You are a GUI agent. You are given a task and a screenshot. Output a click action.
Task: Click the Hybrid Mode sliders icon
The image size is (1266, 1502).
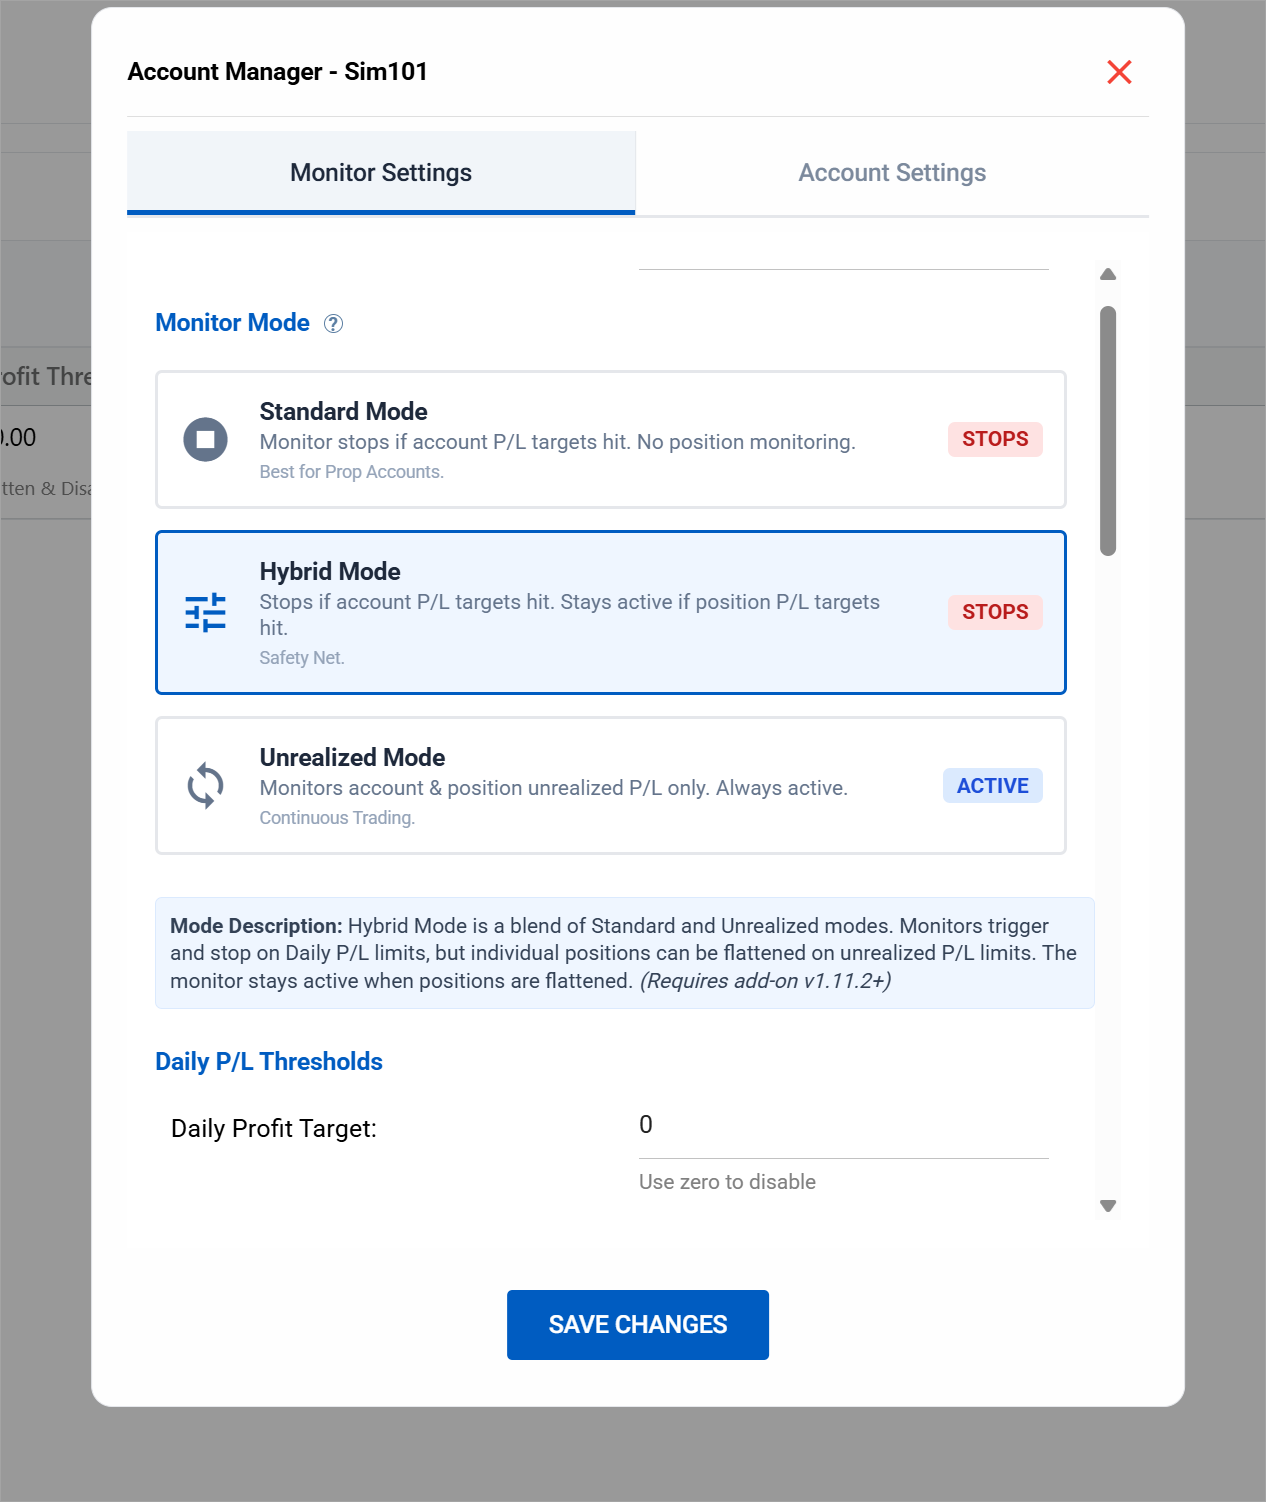(x=206, y=612)
